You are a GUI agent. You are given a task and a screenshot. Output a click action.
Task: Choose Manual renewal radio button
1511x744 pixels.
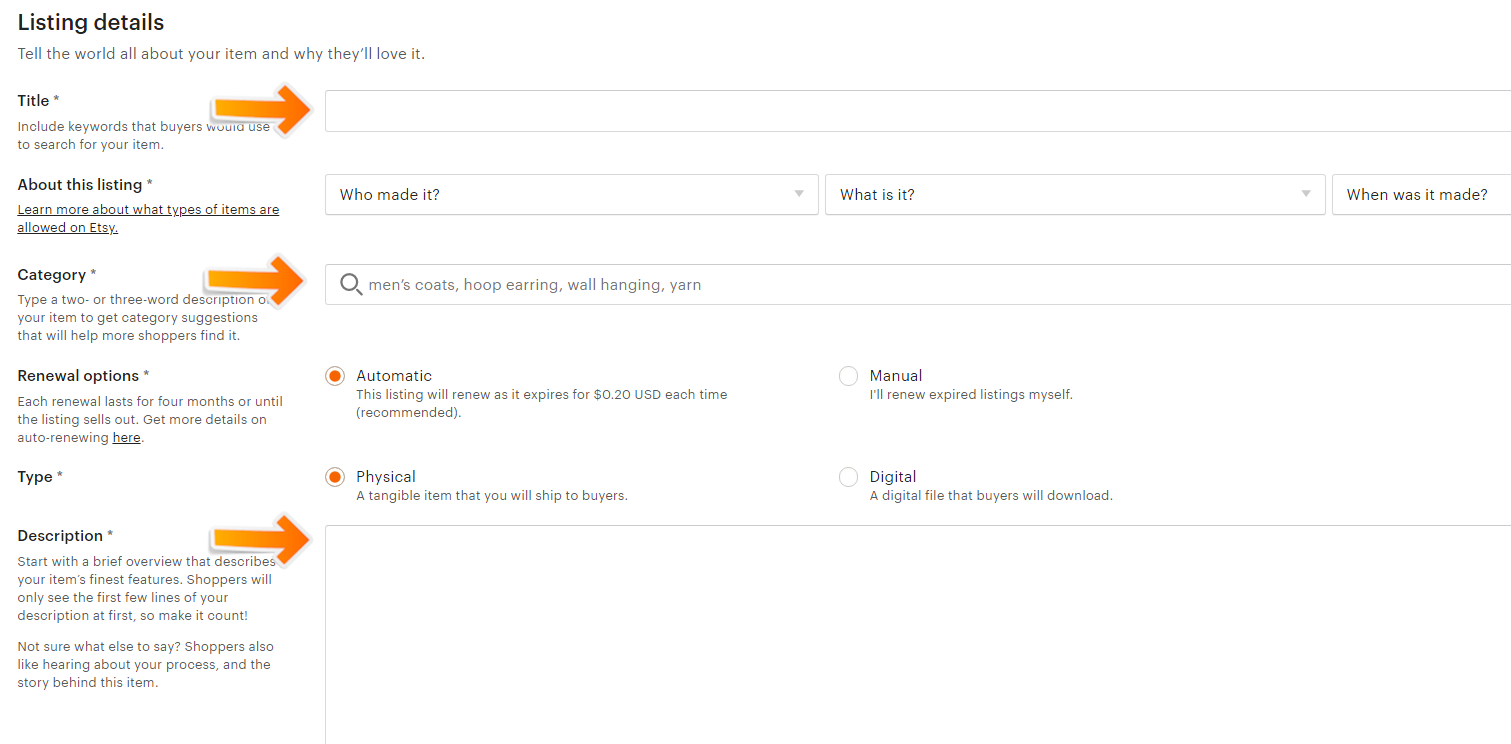848,377
